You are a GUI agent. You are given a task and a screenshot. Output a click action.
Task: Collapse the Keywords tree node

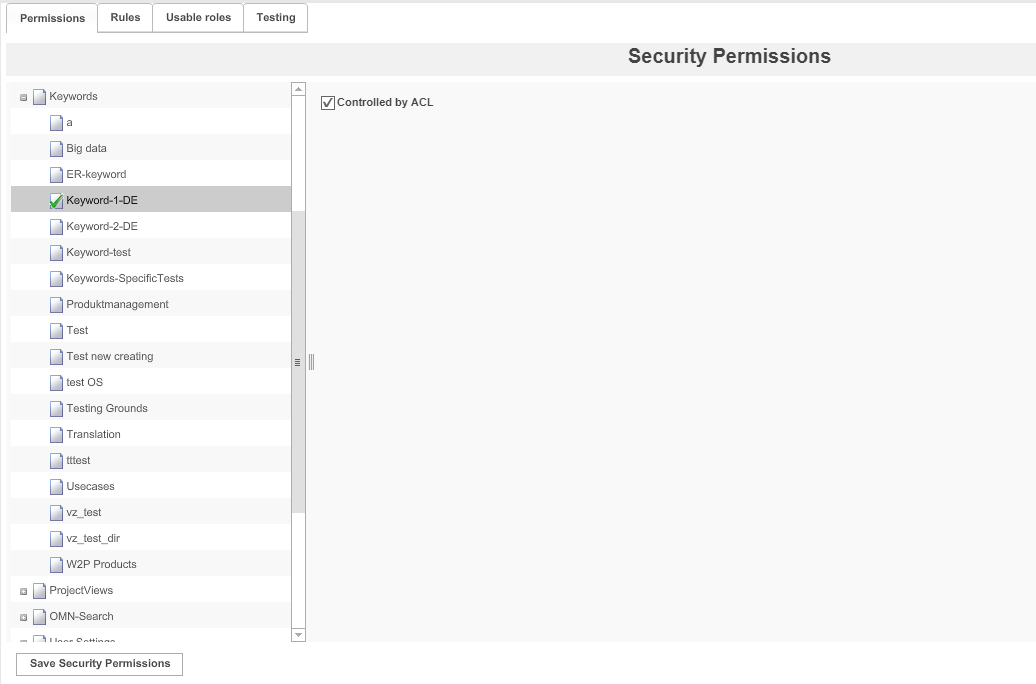[21, 96]
